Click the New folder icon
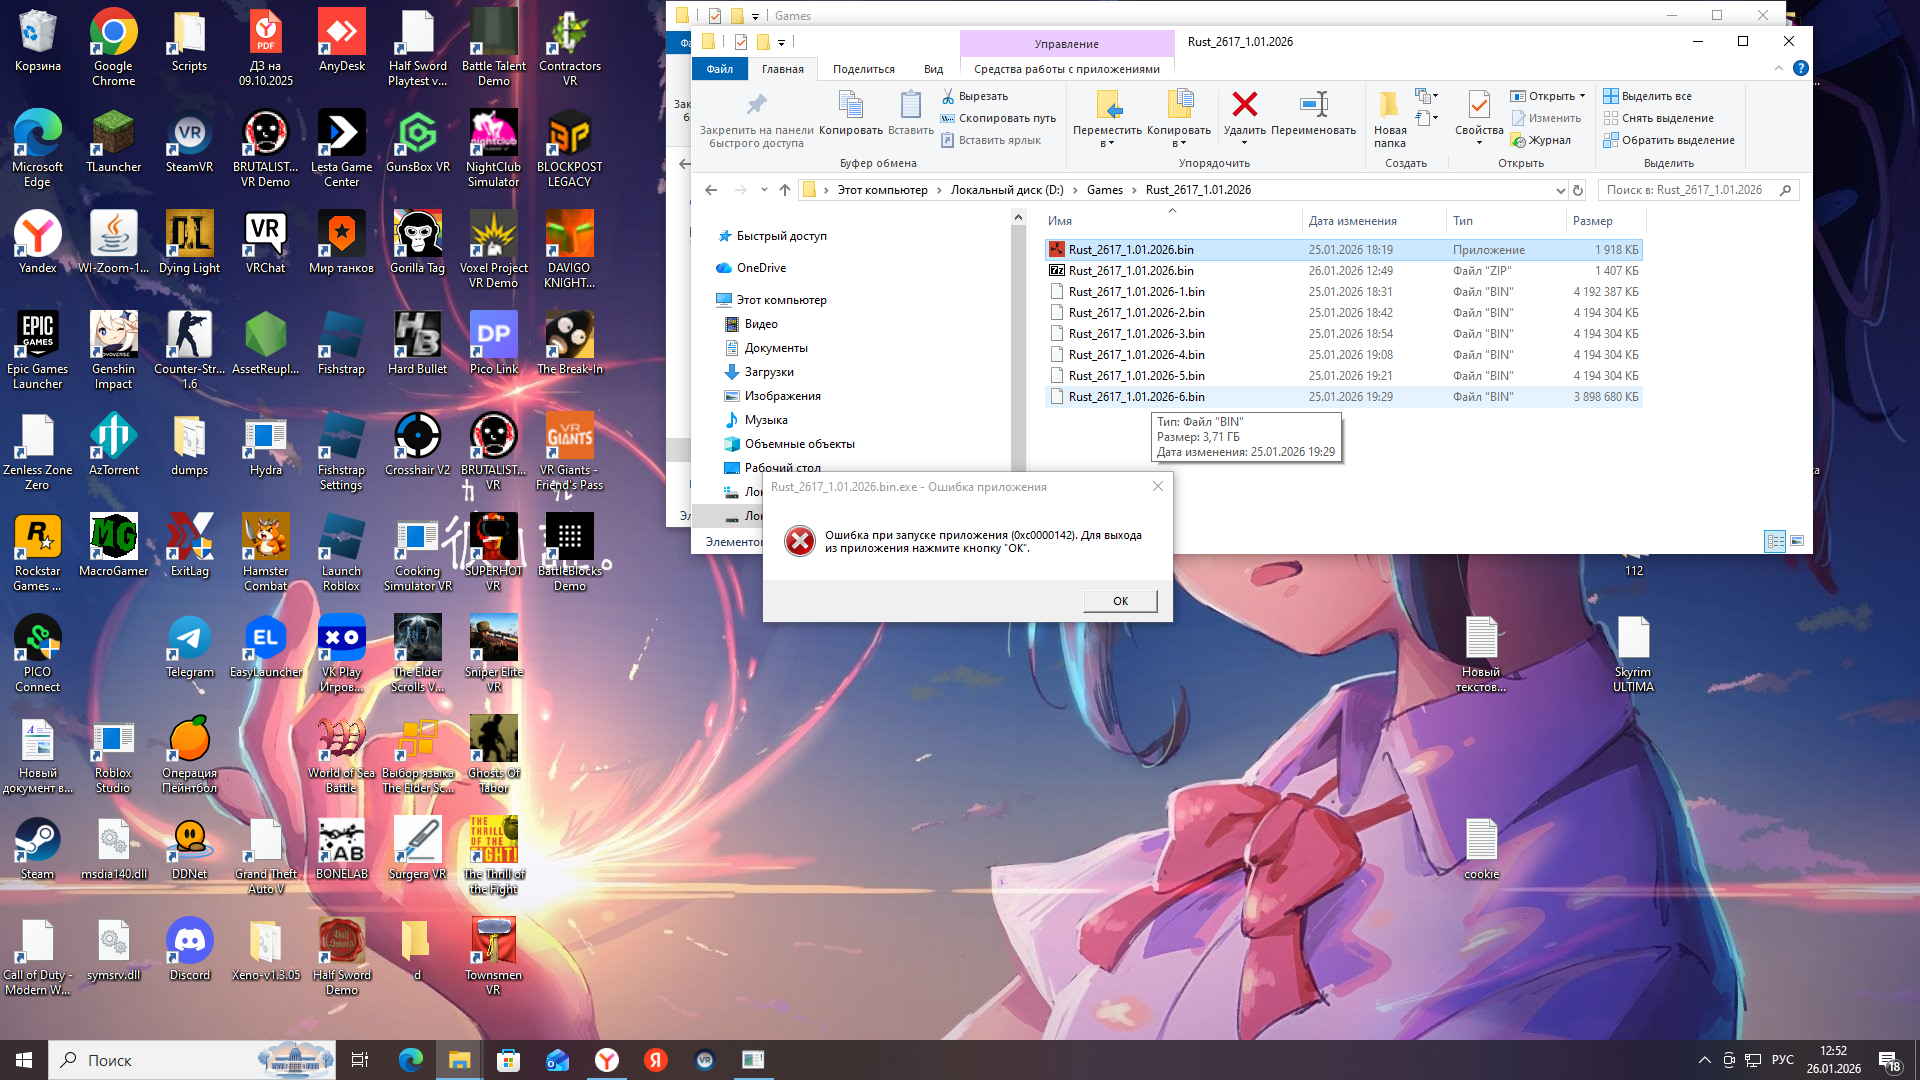 (x=1389, y=104)
